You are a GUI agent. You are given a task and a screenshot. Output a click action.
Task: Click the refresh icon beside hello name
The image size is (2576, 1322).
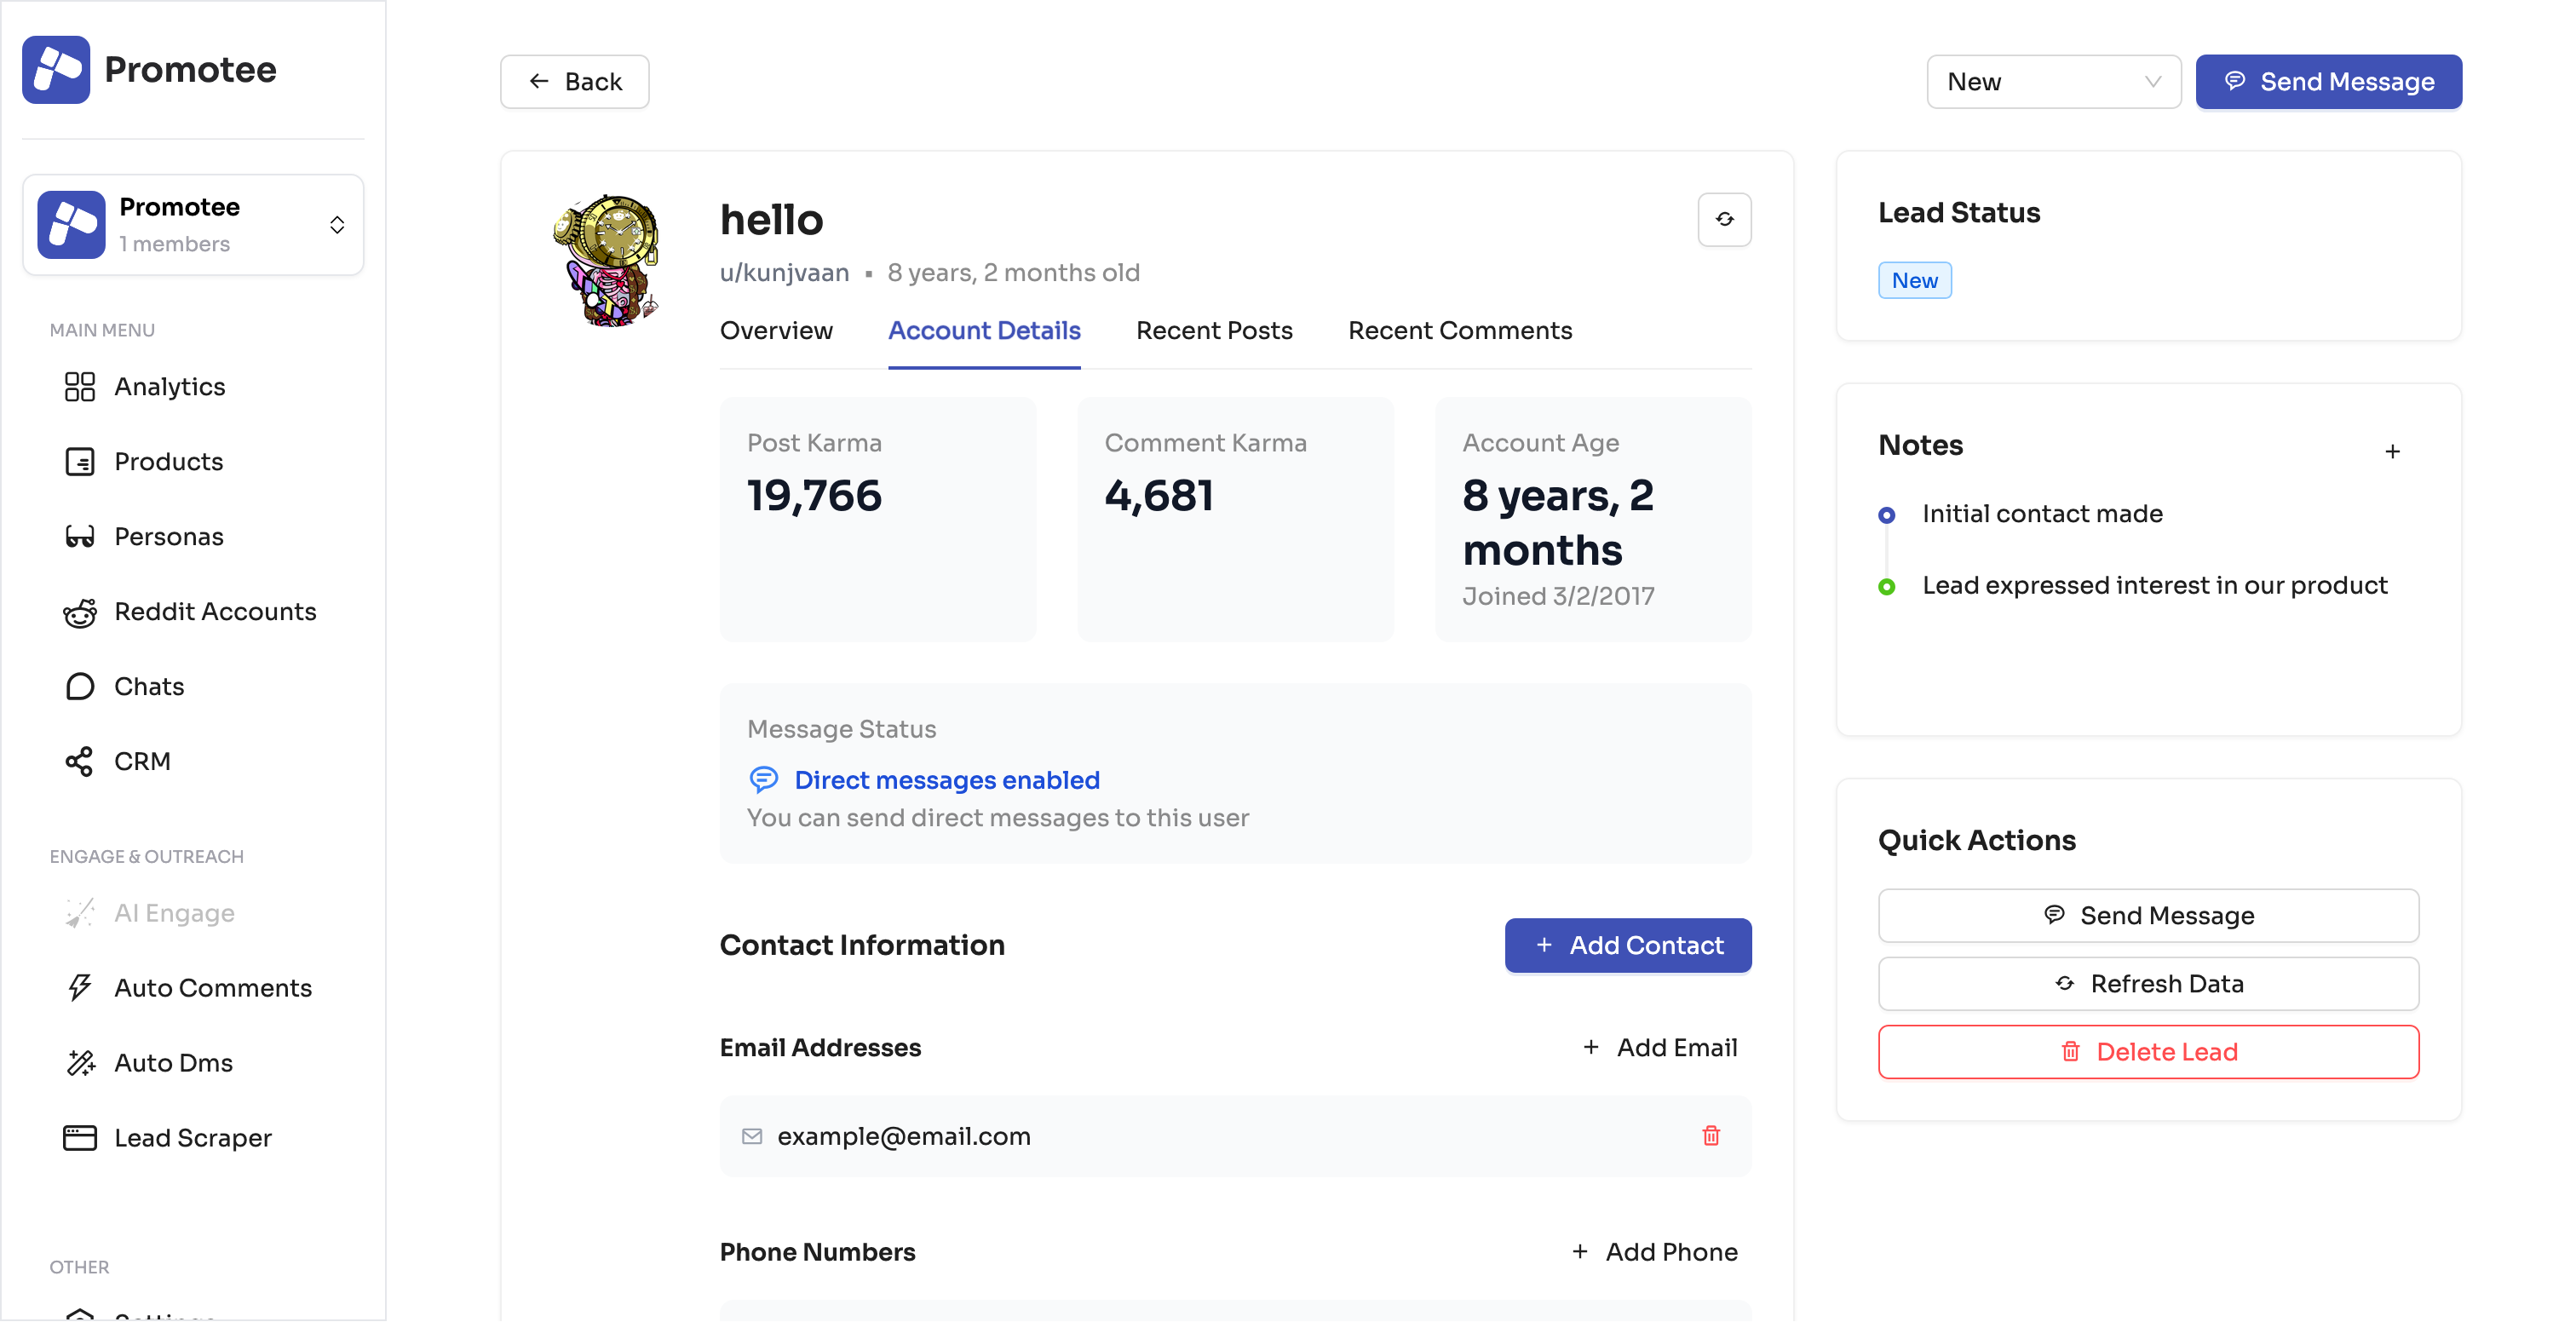1724,219
